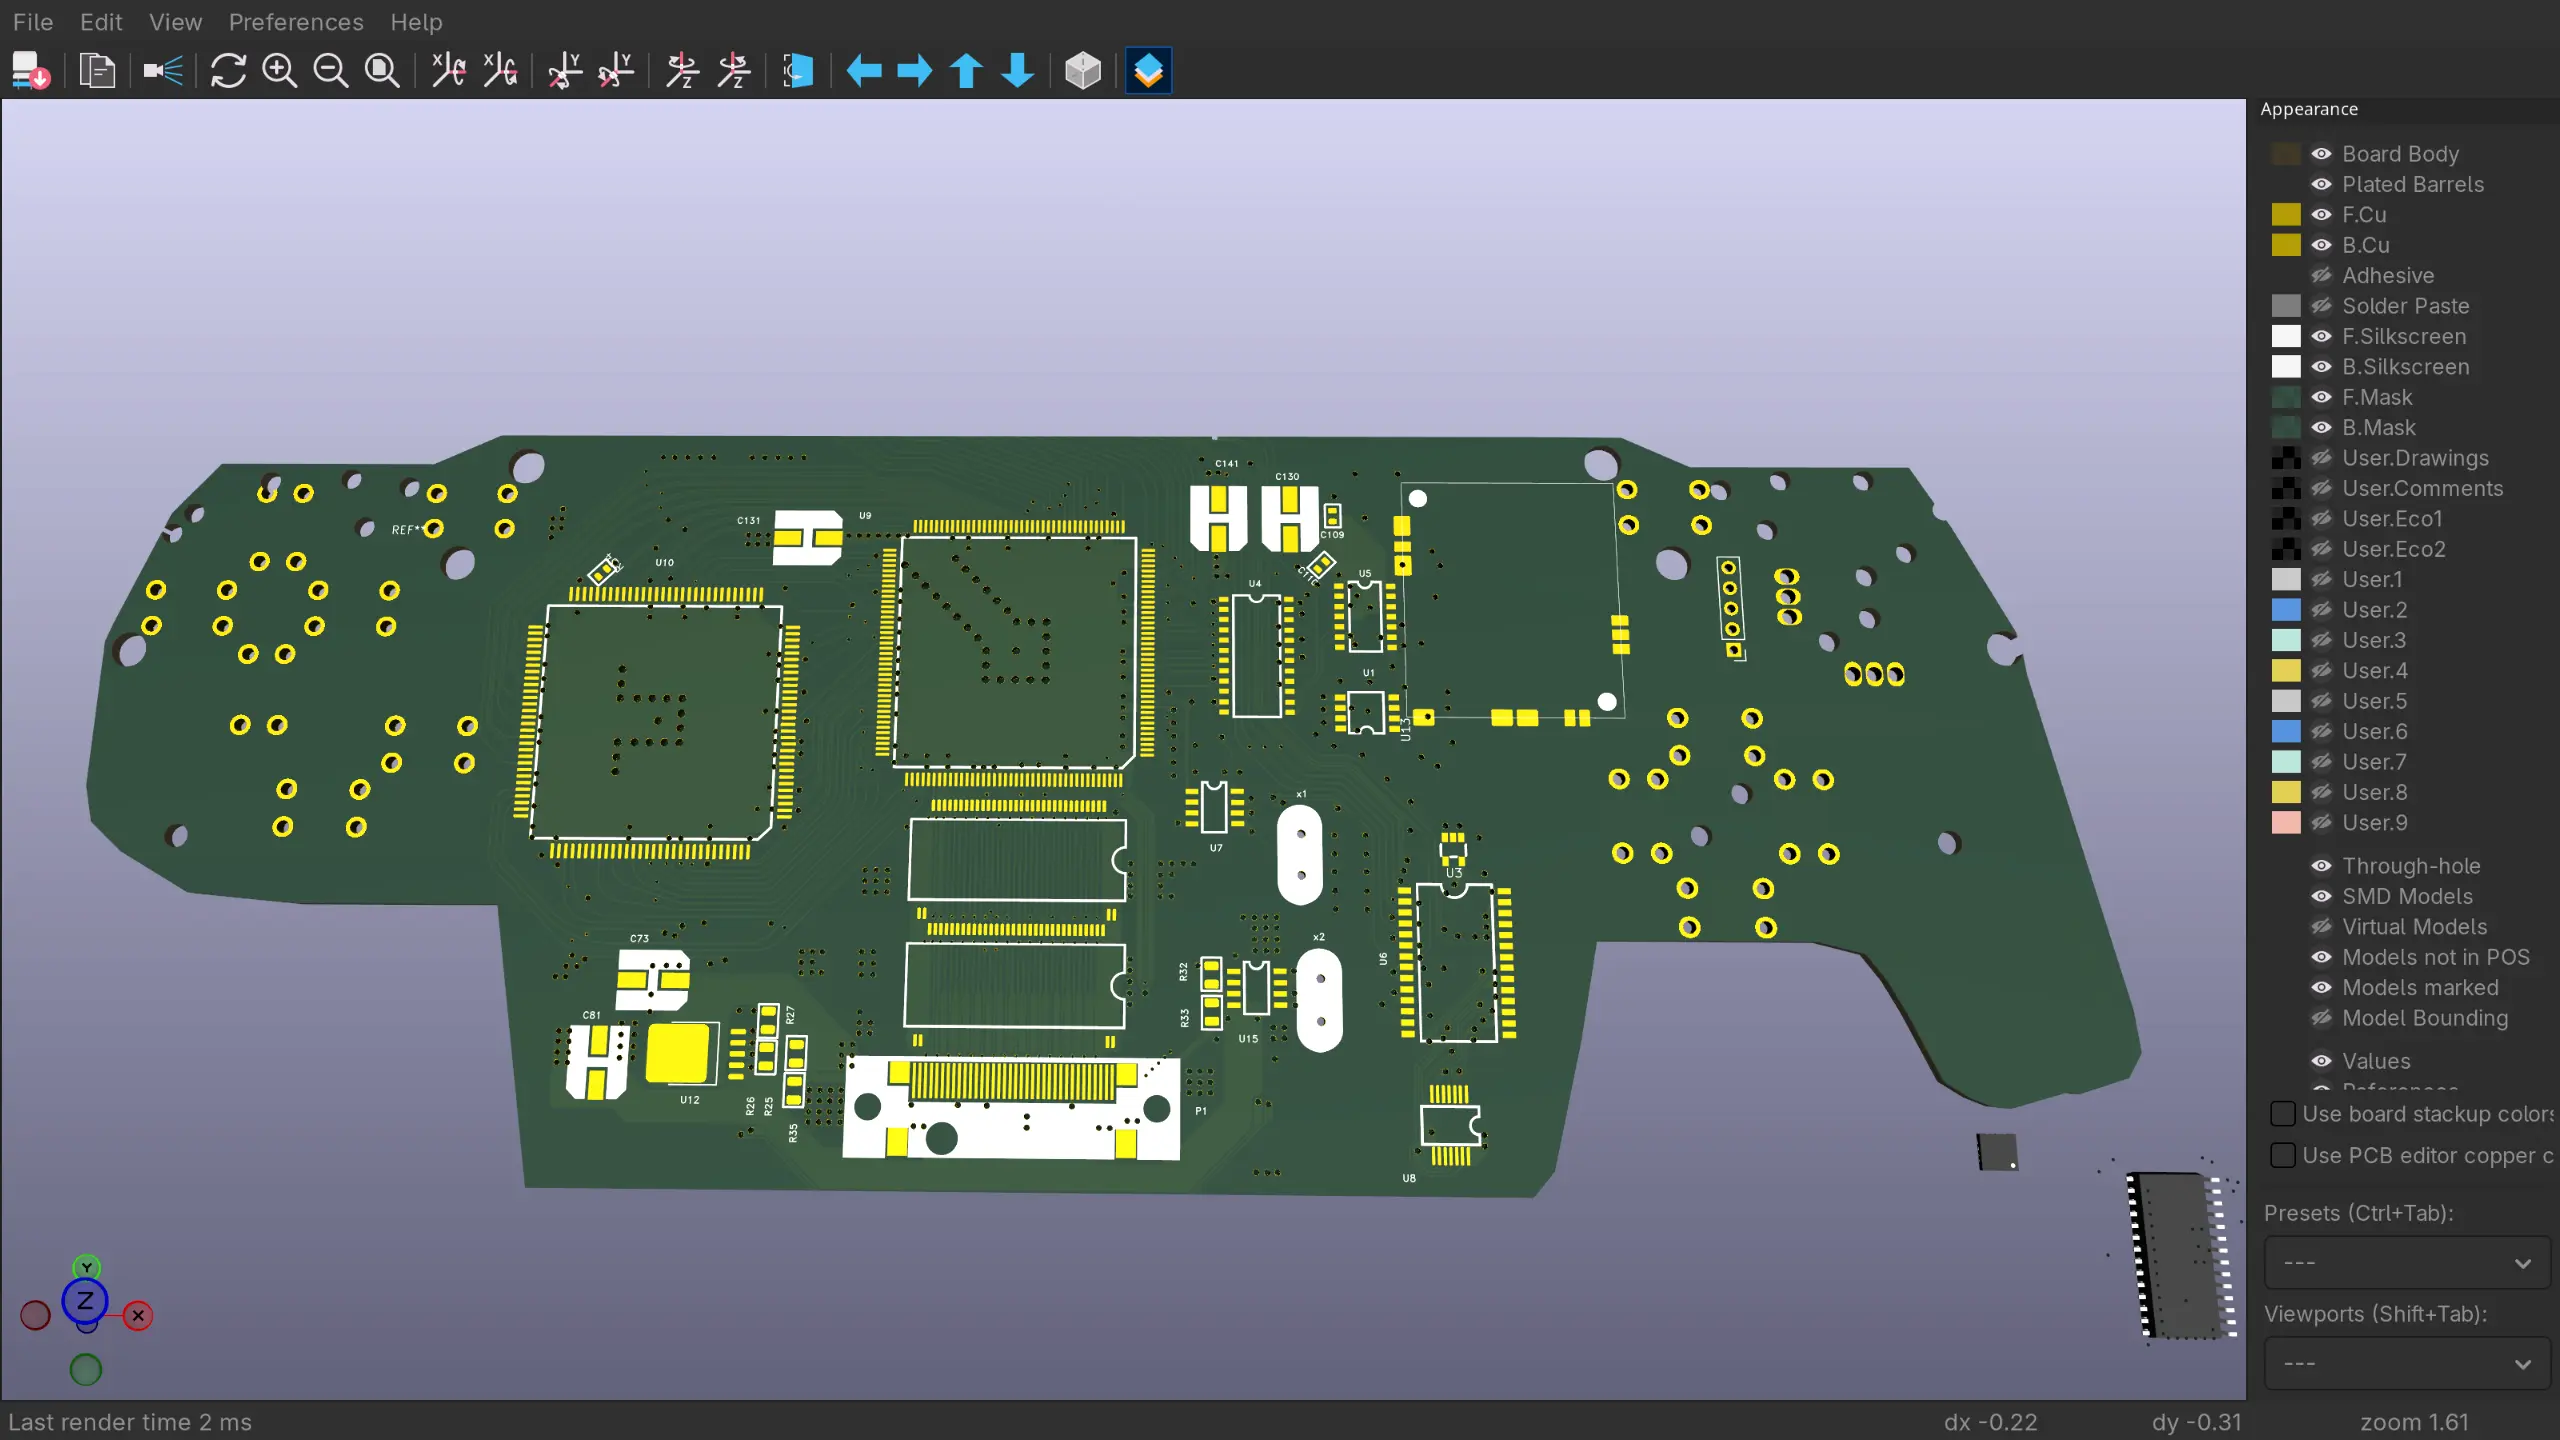Open the Preferences menu
This screenshot has width=2560, height=1440.
point(296,22)
